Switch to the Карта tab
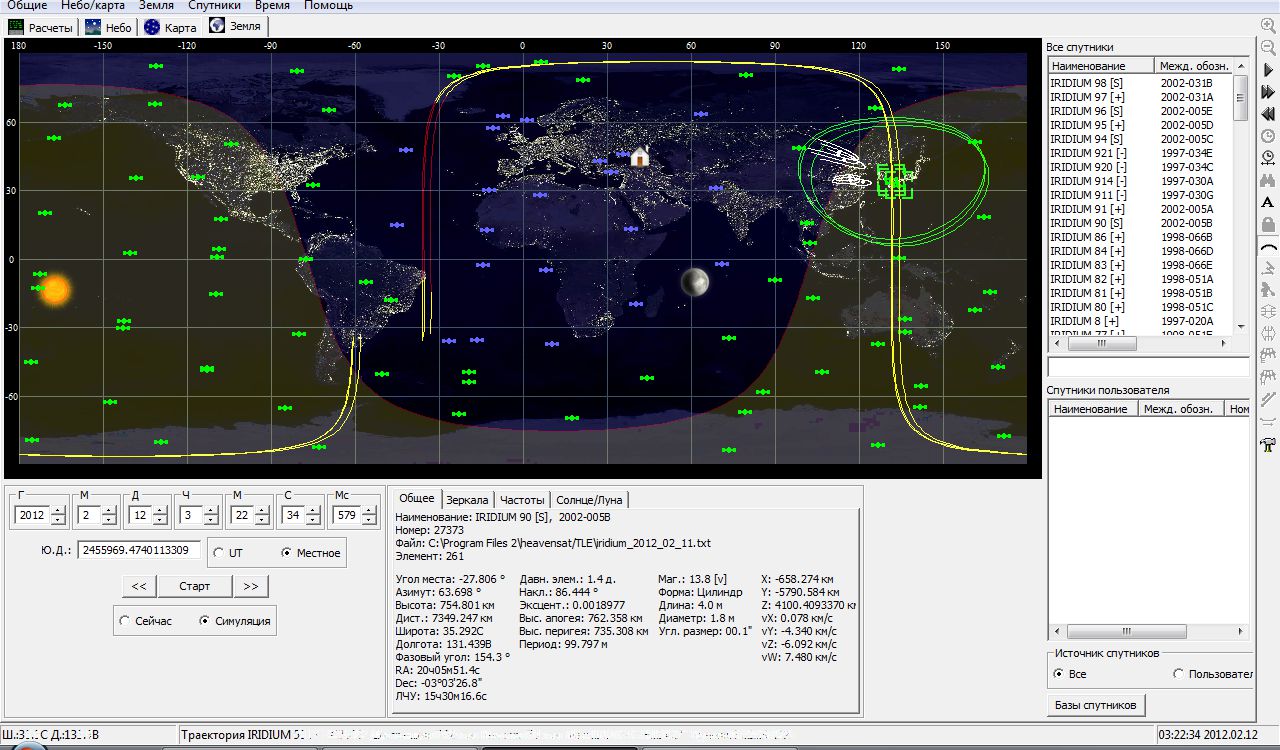 (x=170, y=27)
